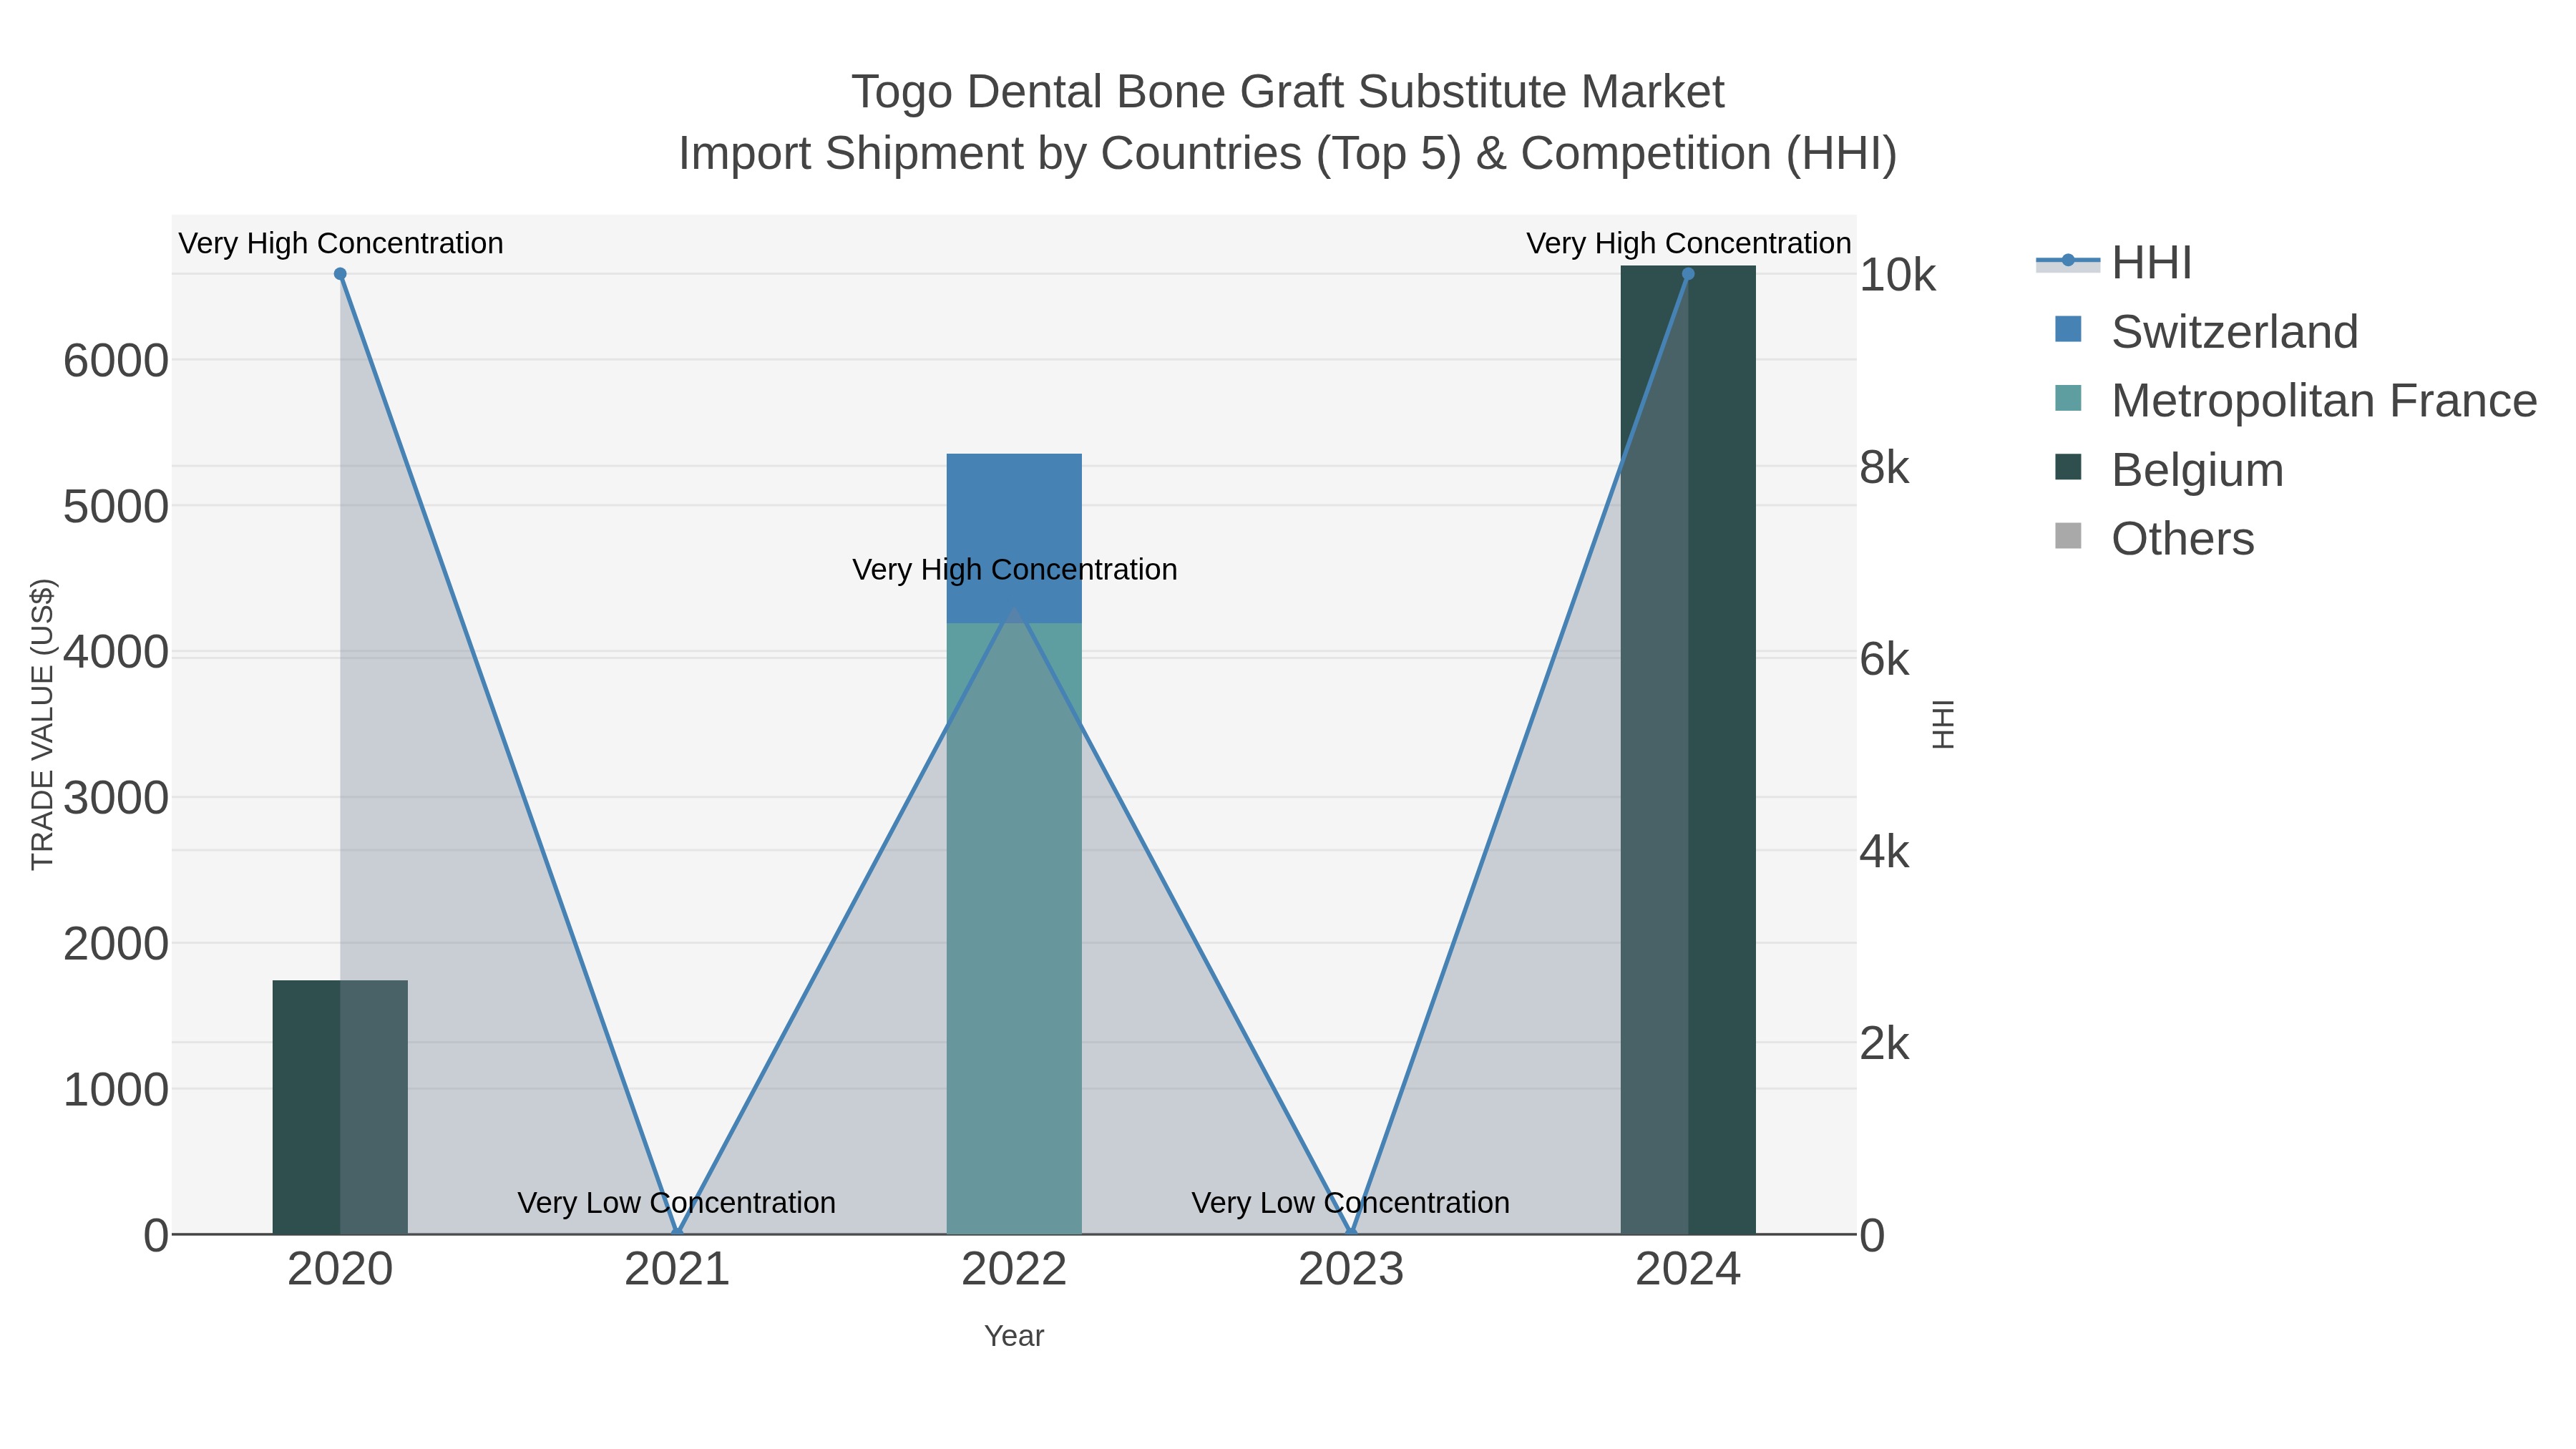Toggle the HHI legend entry

[x=2114, y=263]
